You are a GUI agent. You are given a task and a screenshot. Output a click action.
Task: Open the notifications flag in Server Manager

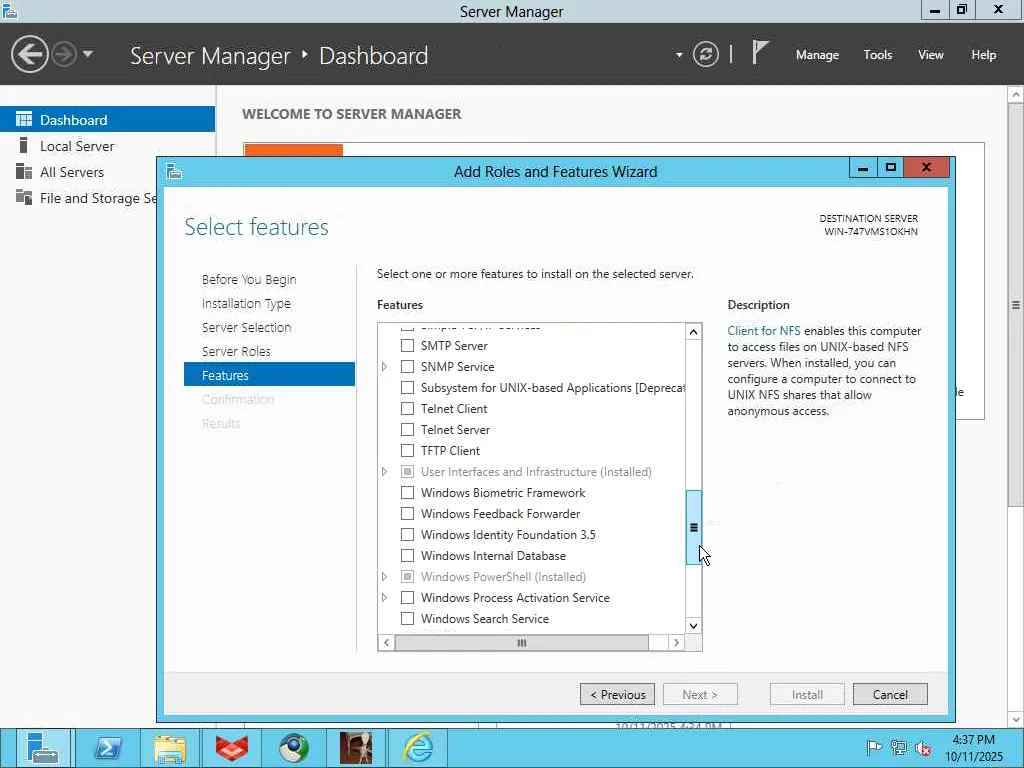[x=759, y=52]
